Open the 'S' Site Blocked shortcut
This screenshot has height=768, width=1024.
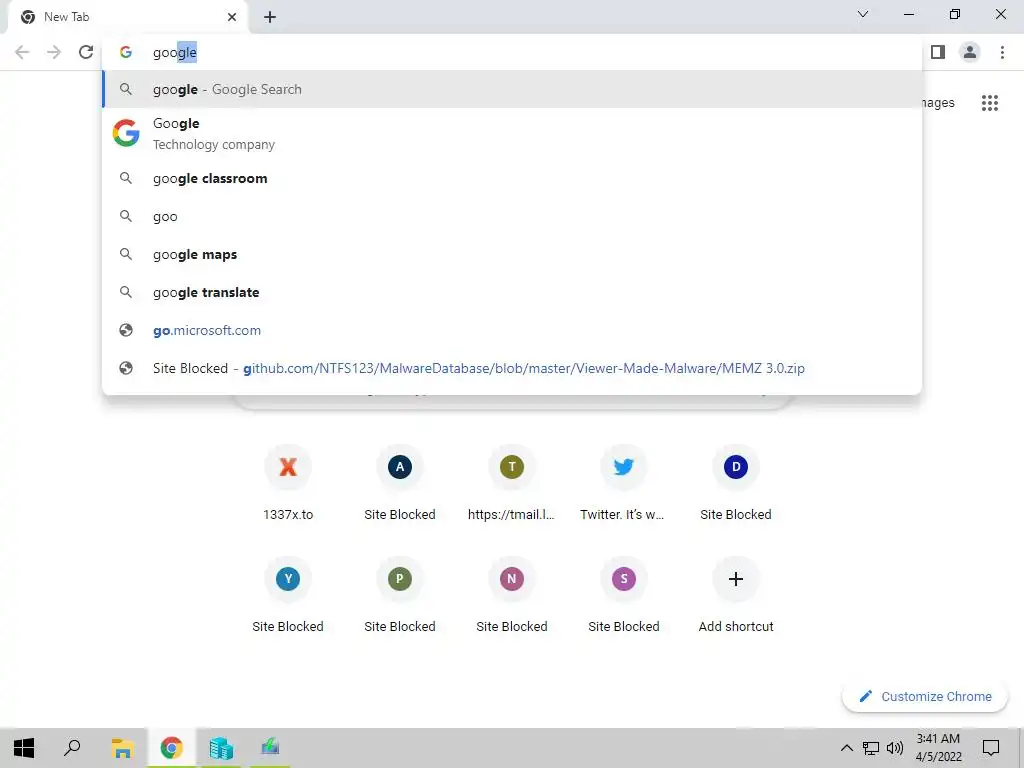(x=623, y=595)
